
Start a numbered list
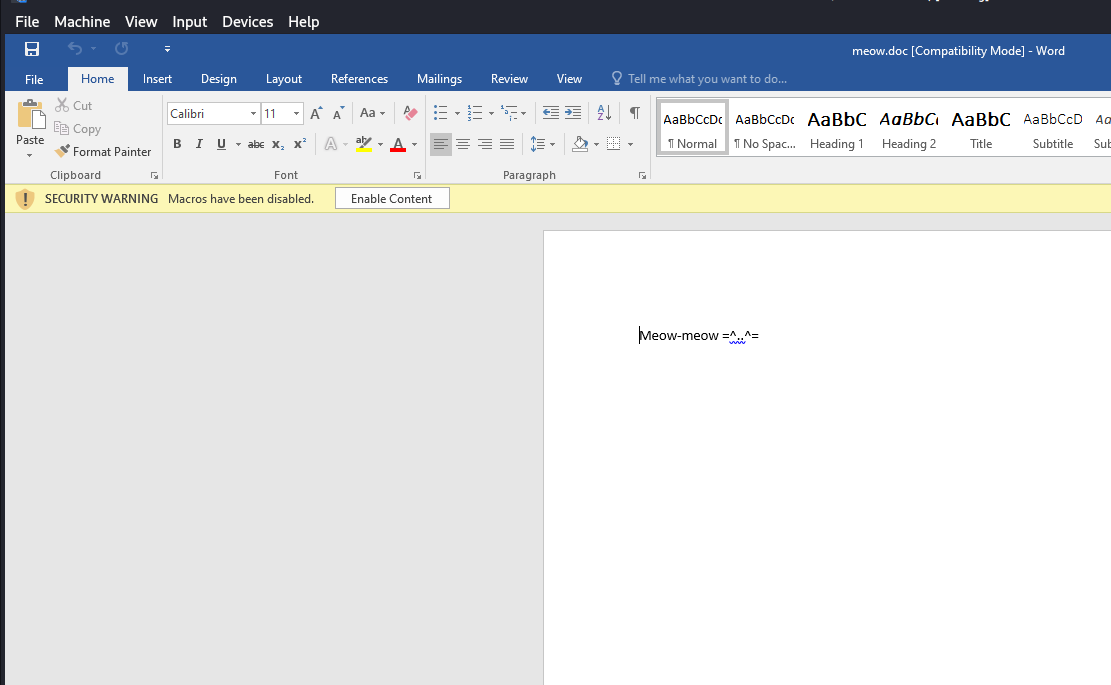pyautogui.click(x=475, y=113)
